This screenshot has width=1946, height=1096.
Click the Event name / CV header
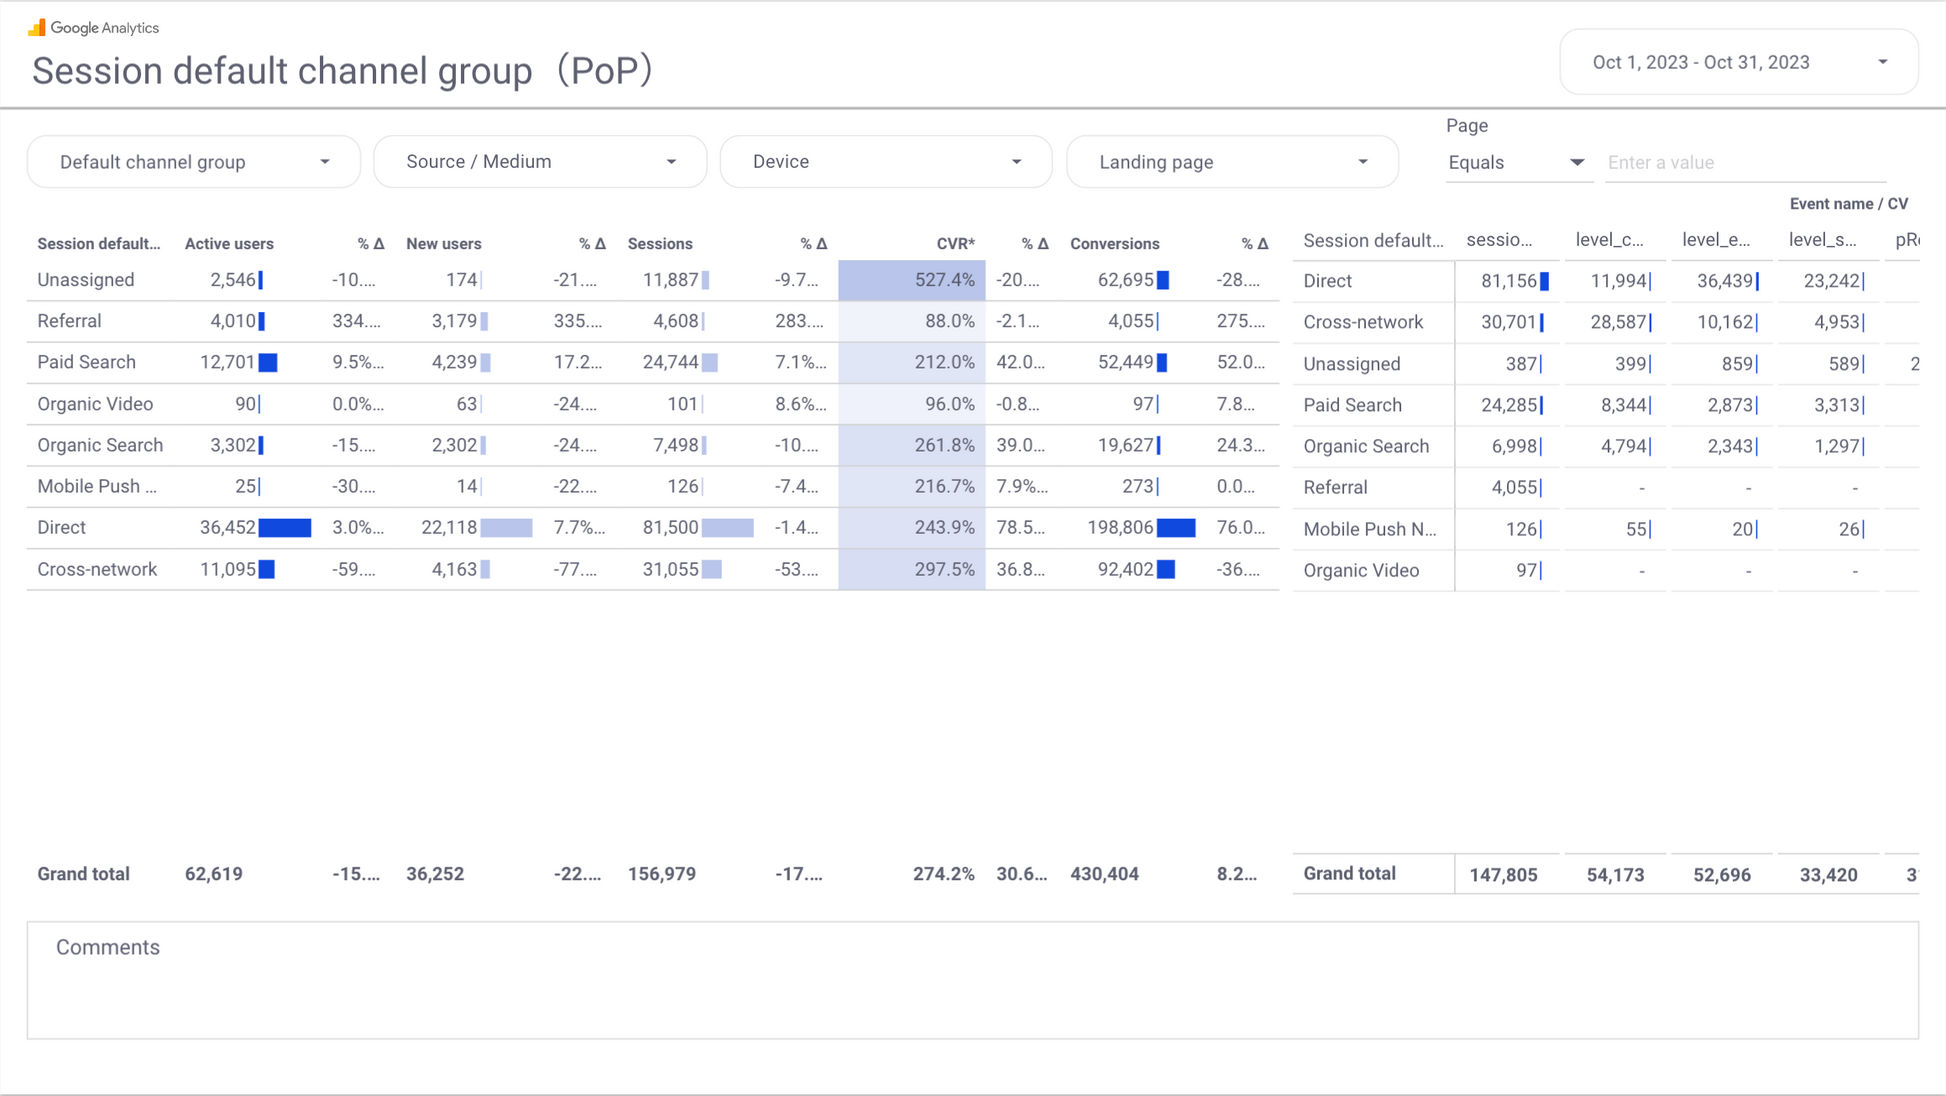(x=1848, y=204)
